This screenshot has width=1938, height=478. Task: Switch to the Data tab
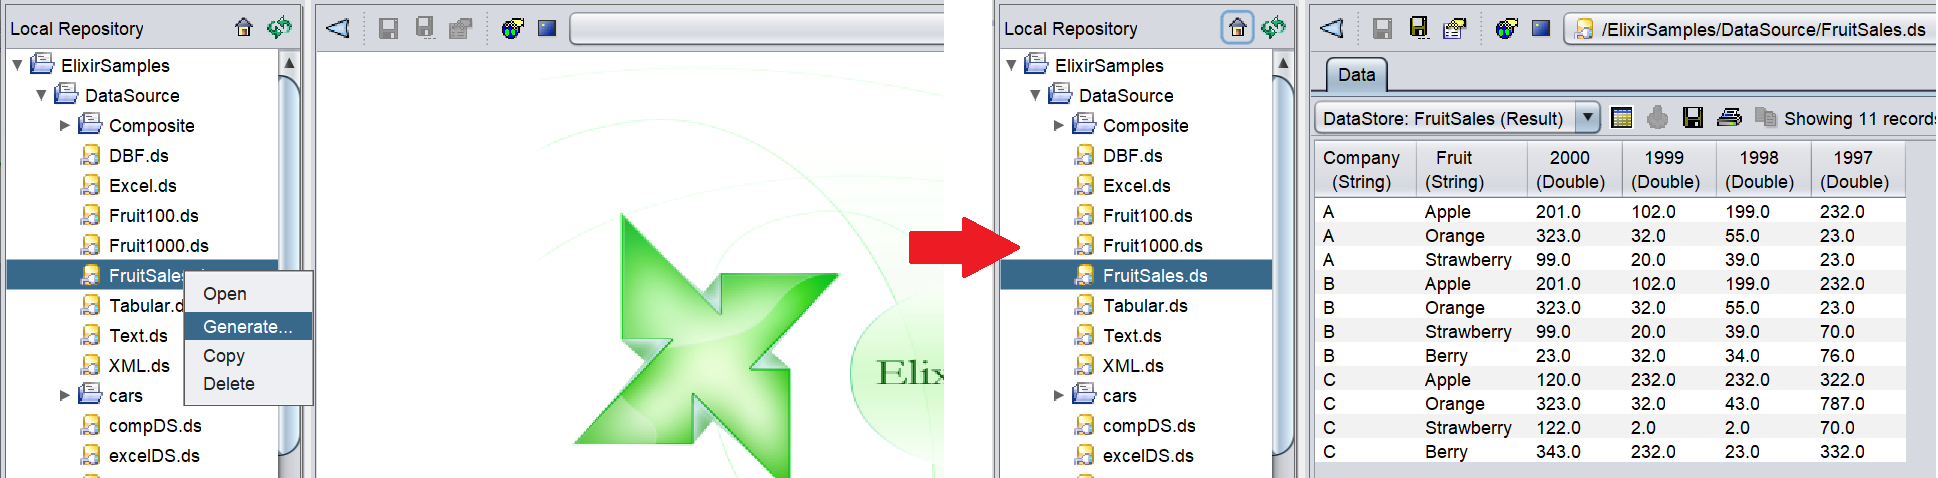click(1356, 75)
